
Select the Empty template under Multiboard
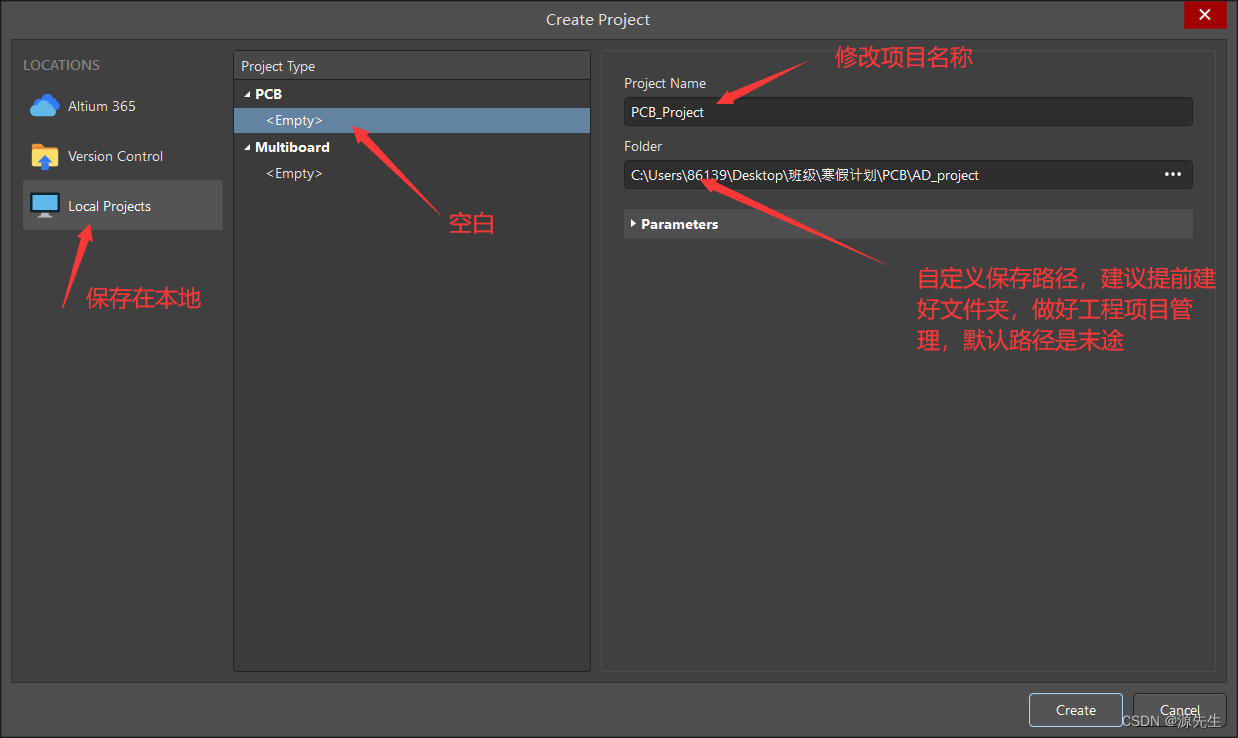pyautogui.click(x=412, y=173)
